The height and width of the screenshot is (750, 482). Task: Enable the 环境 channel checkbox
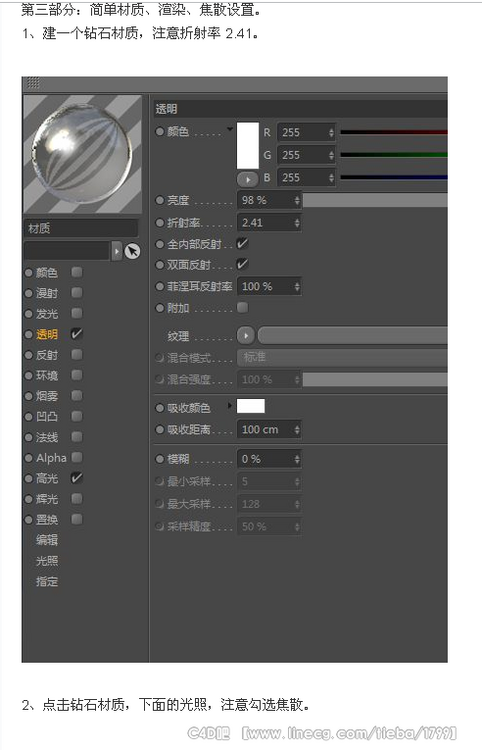(x=77, y=375)
